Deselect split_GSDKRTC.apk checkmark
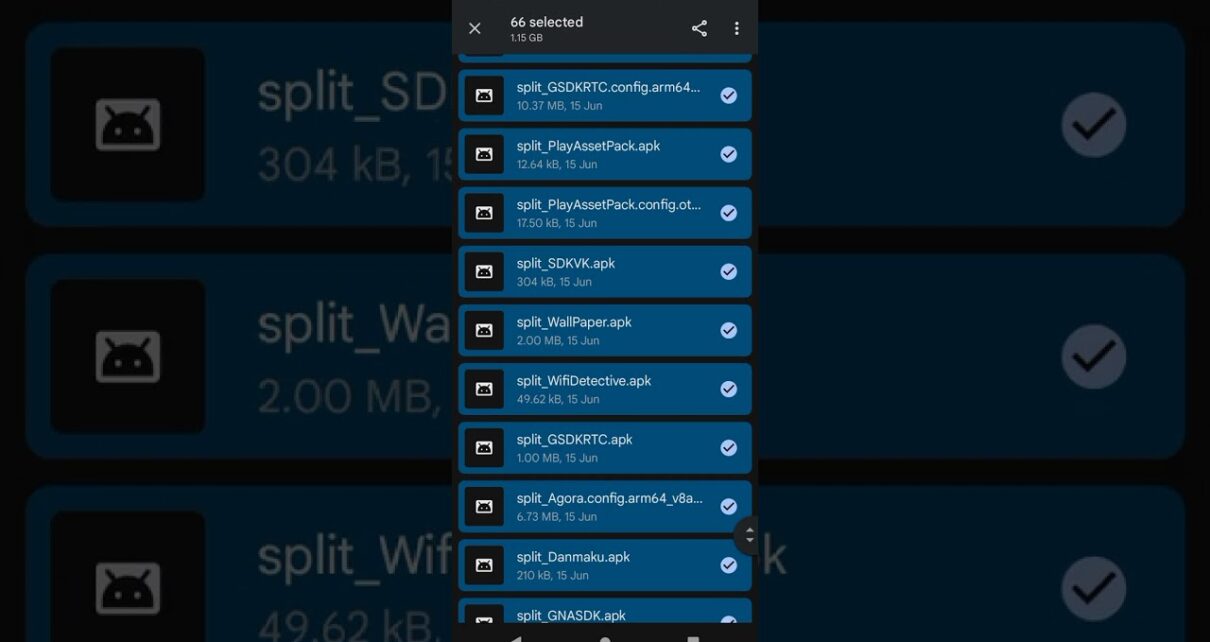The height and width of the screenshot is (642, 1210). click(729, 448)
